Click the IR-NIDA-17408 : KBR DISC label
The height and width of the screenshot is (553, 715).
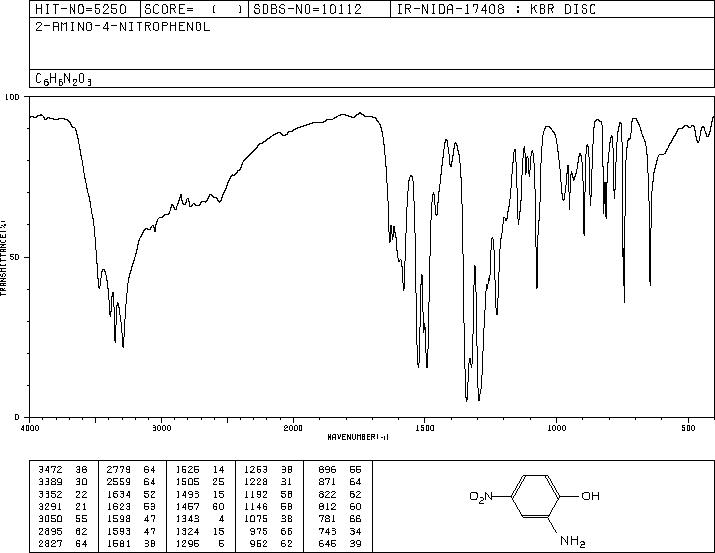[x=496, y=9]
